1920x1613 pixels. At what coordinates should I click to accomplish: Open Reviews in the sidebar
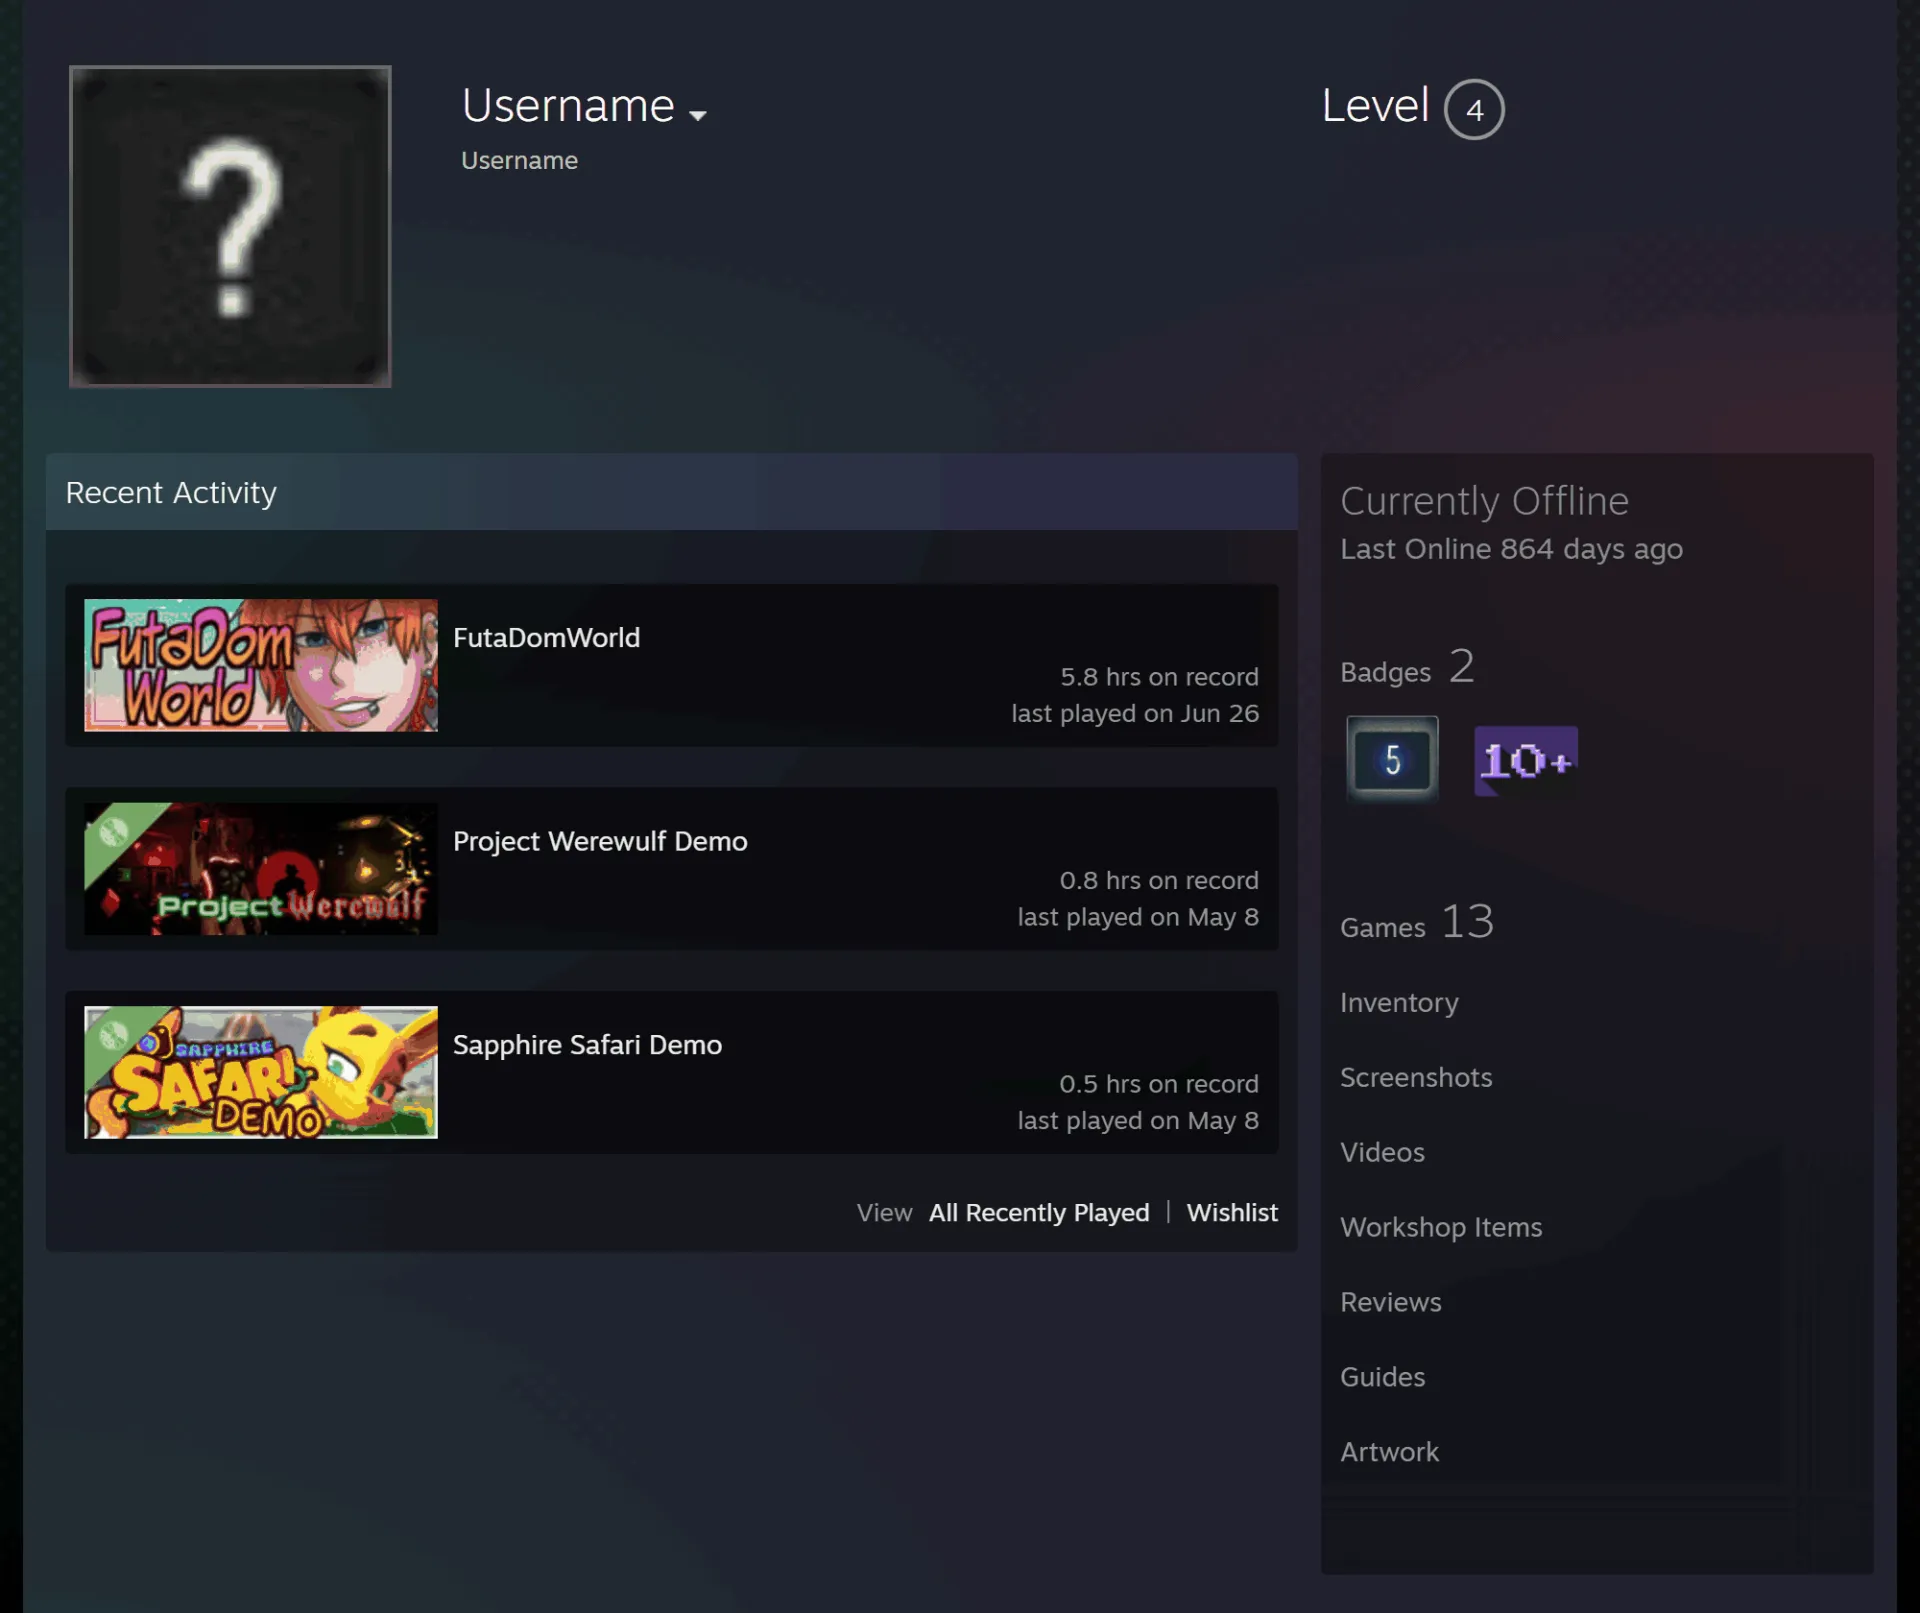(x=1391, y=1303)
